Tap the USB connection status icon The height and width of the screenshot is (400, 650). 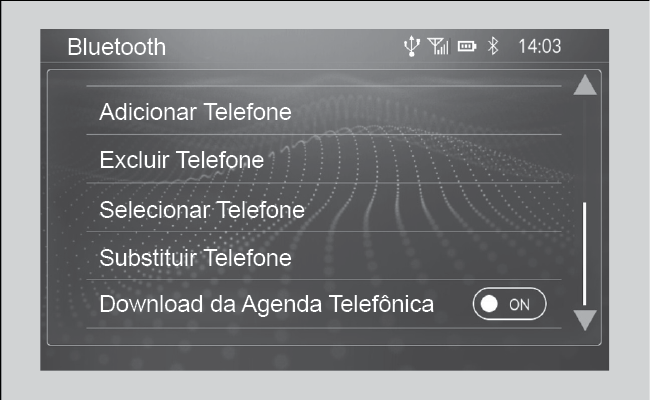click(412, 46)
